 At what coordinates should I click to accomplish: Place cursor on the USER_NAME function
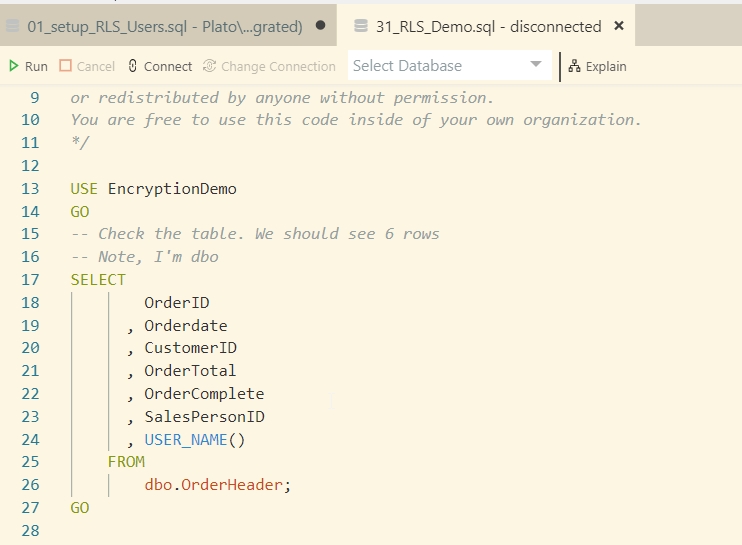click(x=185, y=440)
